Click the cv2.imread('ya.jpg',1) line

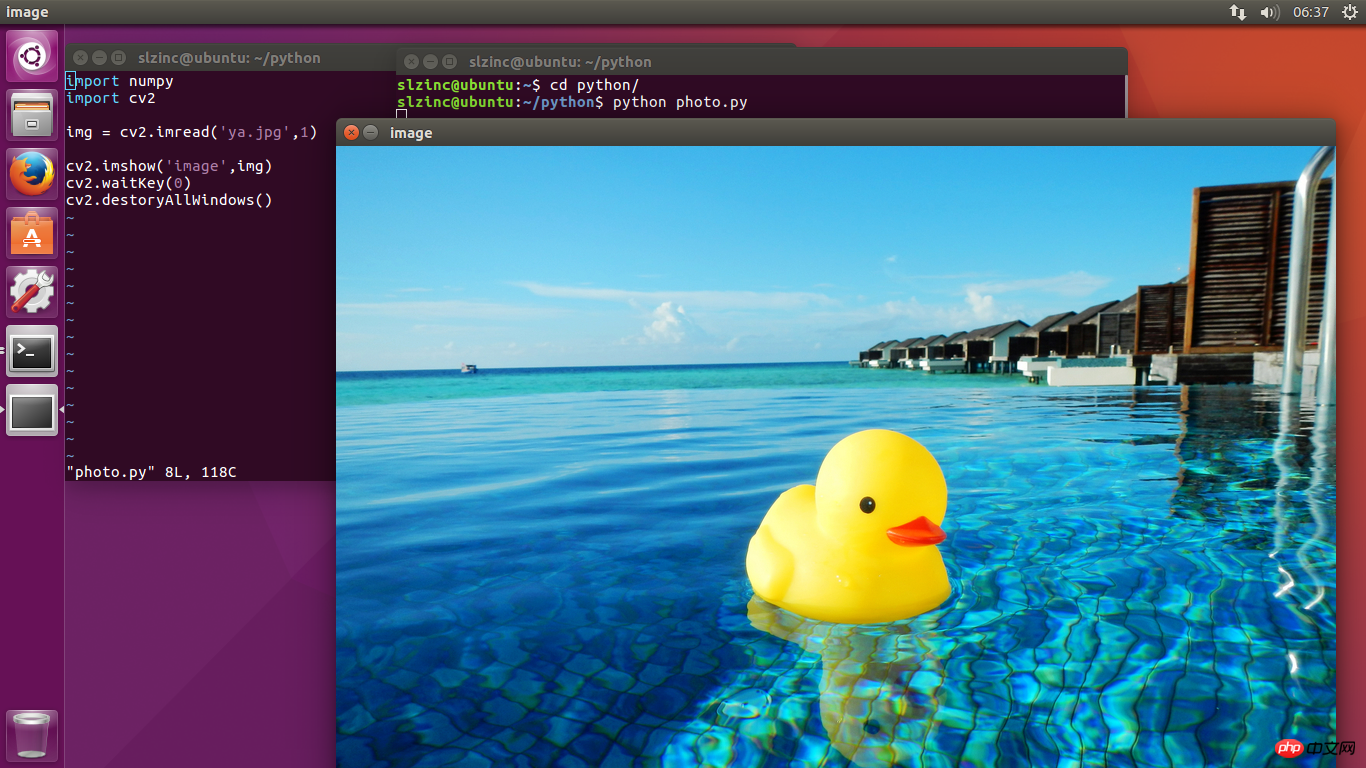(x=191, y=132)
